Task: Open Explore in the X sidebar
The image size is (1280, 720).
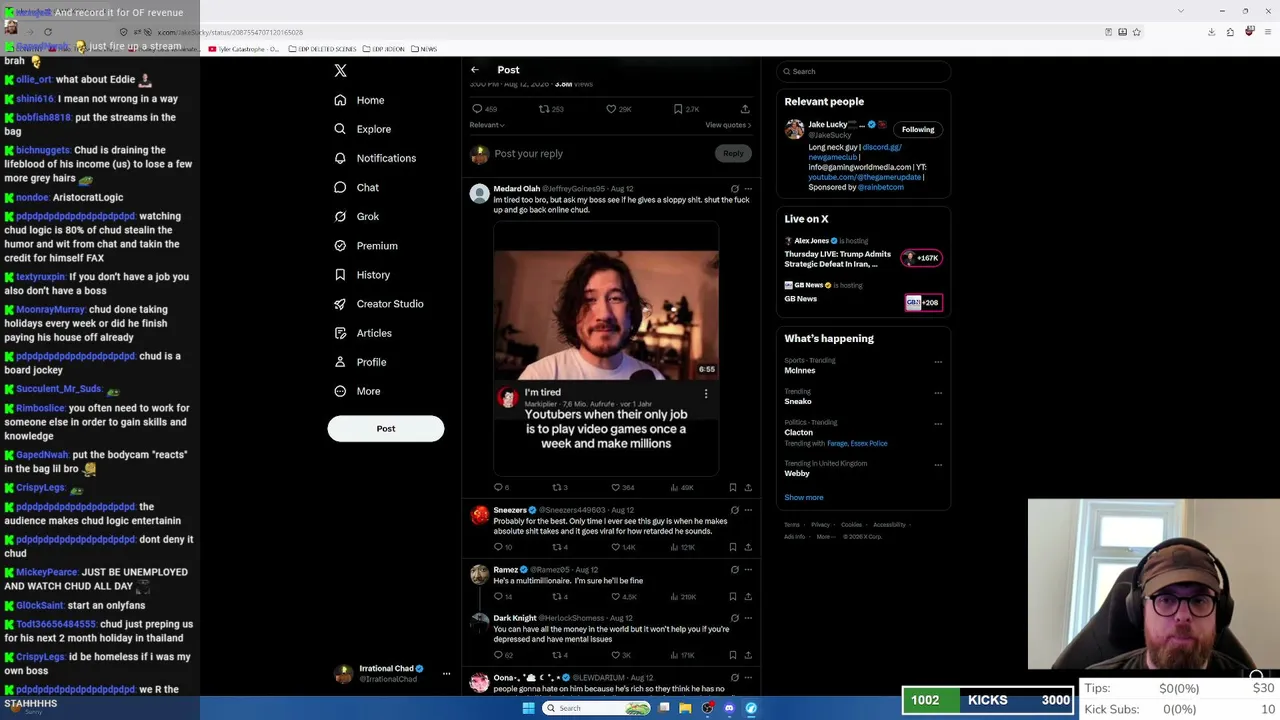Action: [362, 129]
